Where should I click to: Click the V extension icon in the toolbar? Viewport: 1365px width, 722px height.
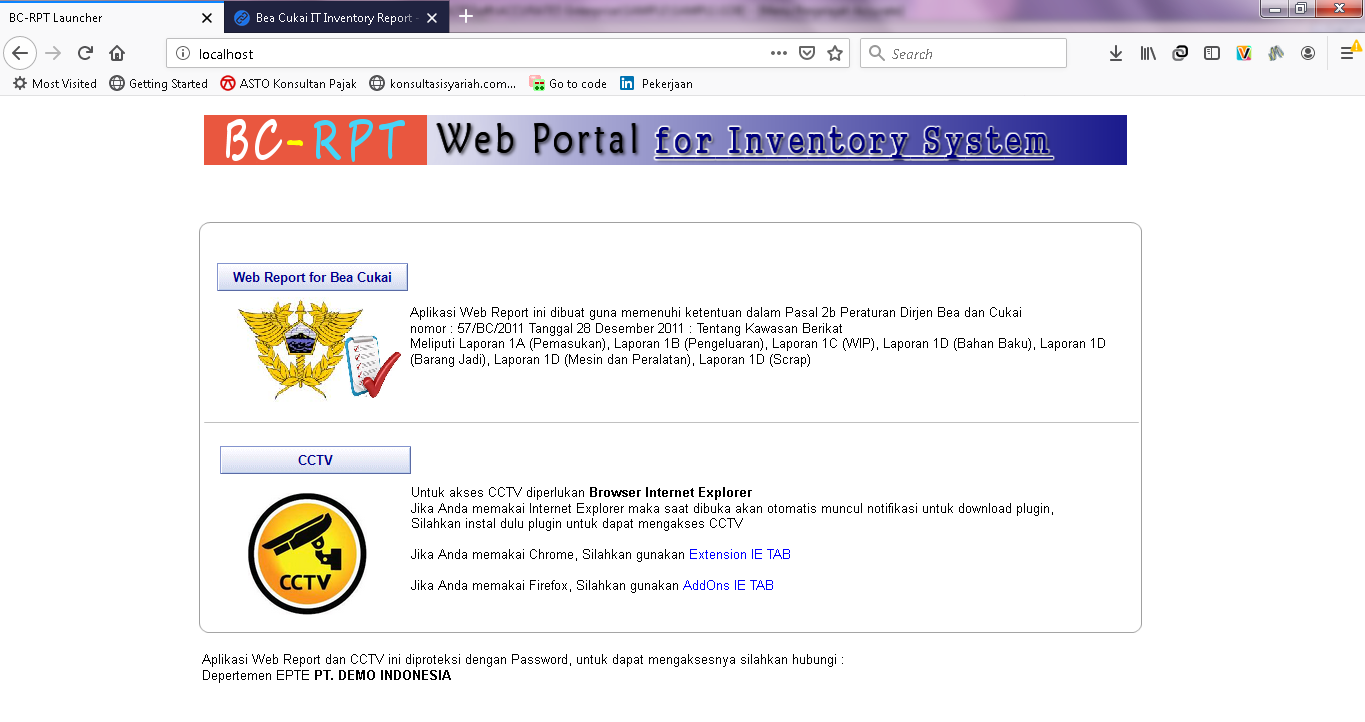click(x=1244, y=53)
